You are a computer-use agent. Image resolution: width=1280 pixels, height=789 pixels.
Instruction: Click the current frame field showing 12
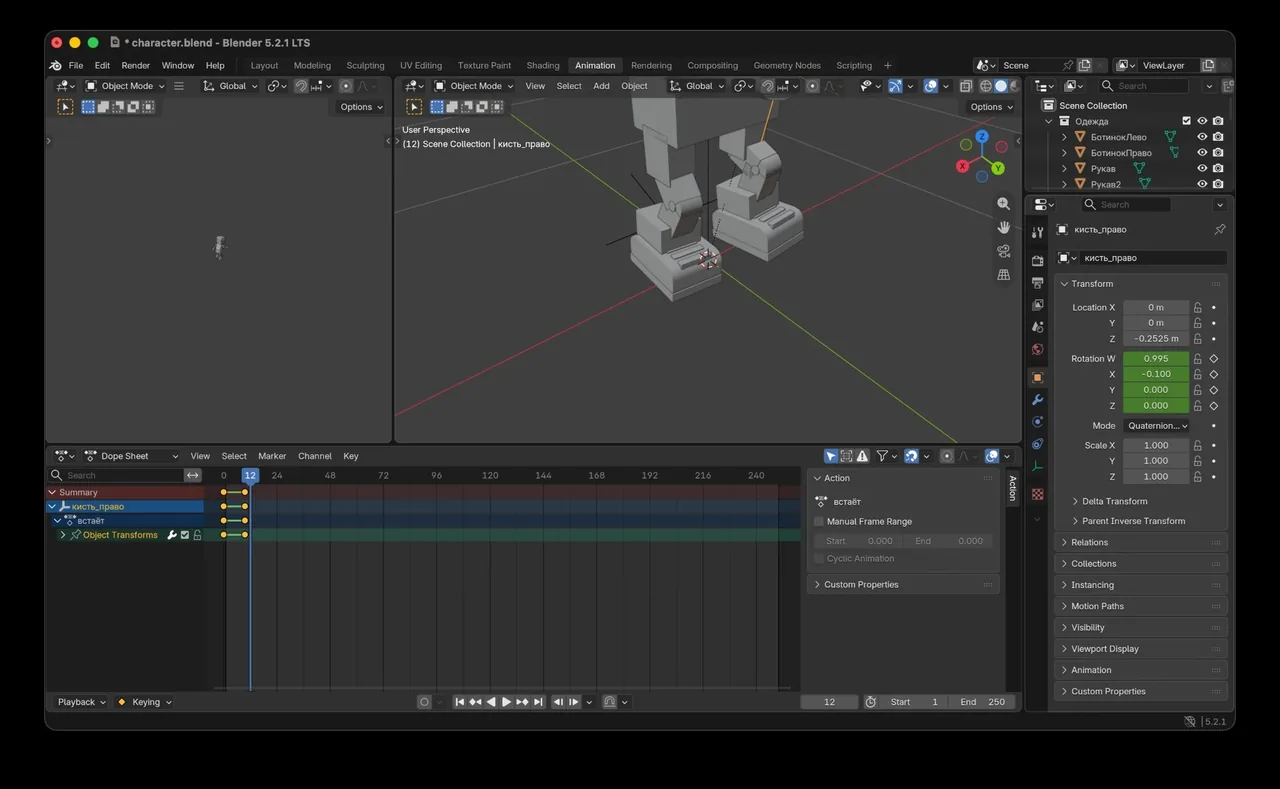click(x=829, y=702)
